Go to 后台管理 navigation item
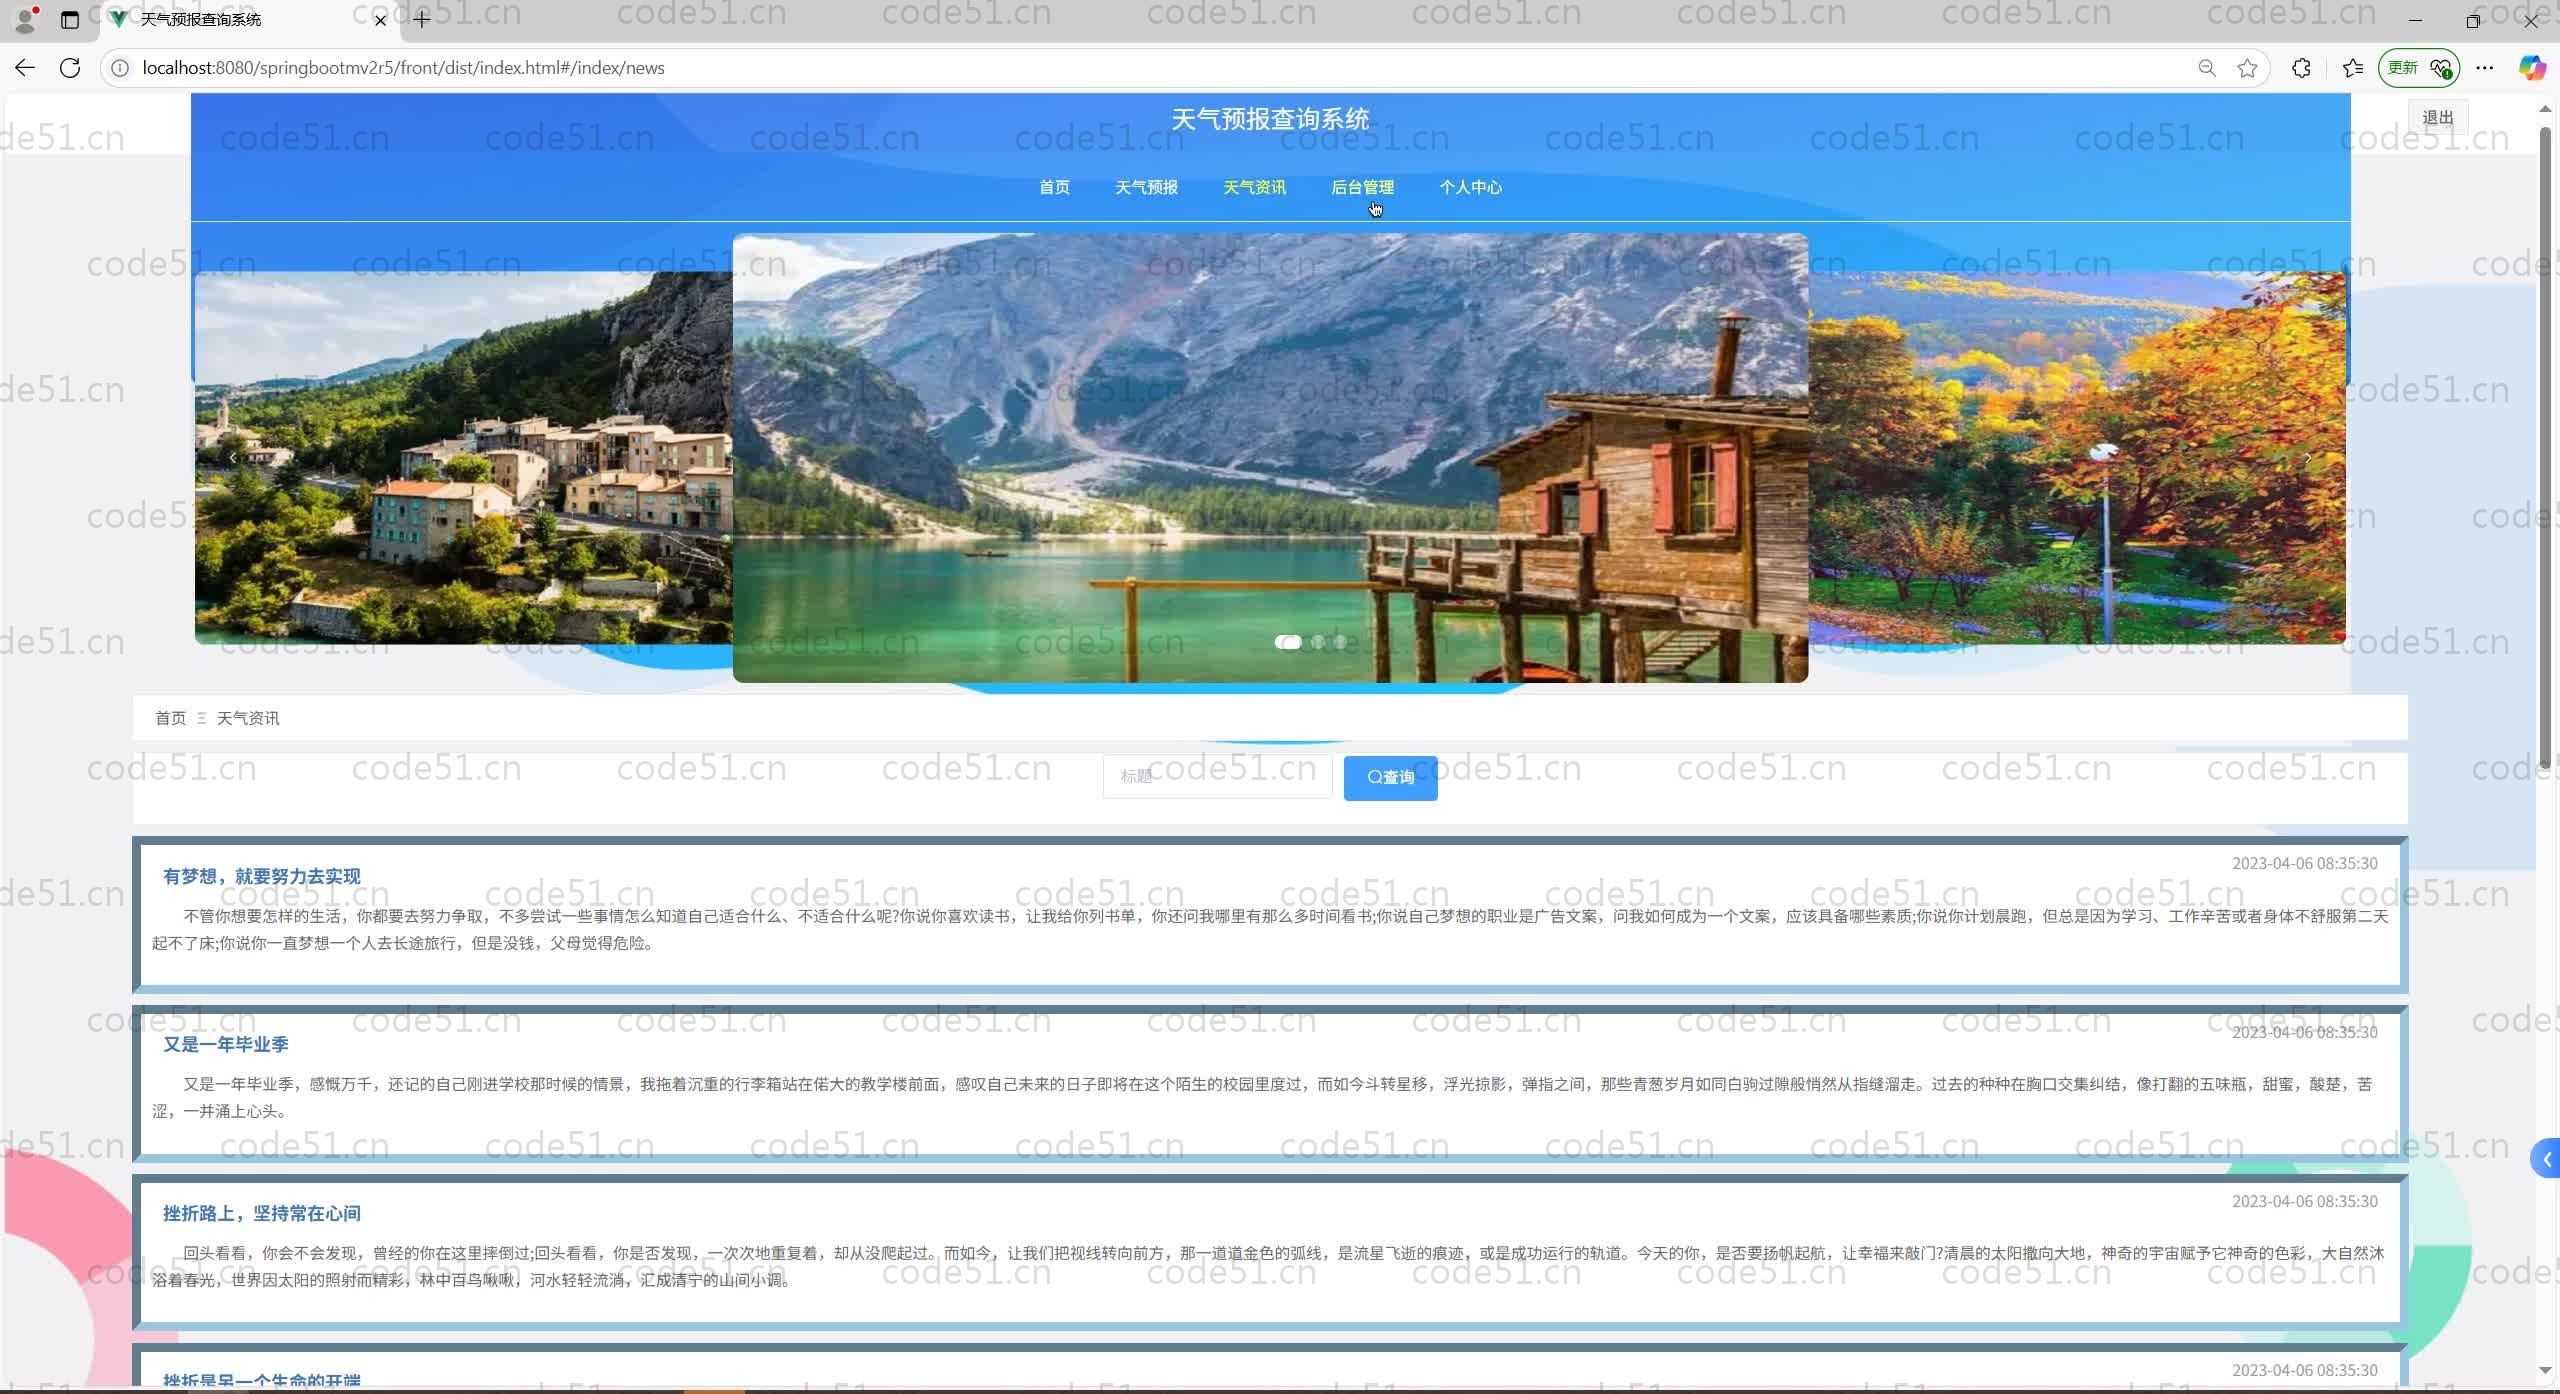 (1362, 187)
